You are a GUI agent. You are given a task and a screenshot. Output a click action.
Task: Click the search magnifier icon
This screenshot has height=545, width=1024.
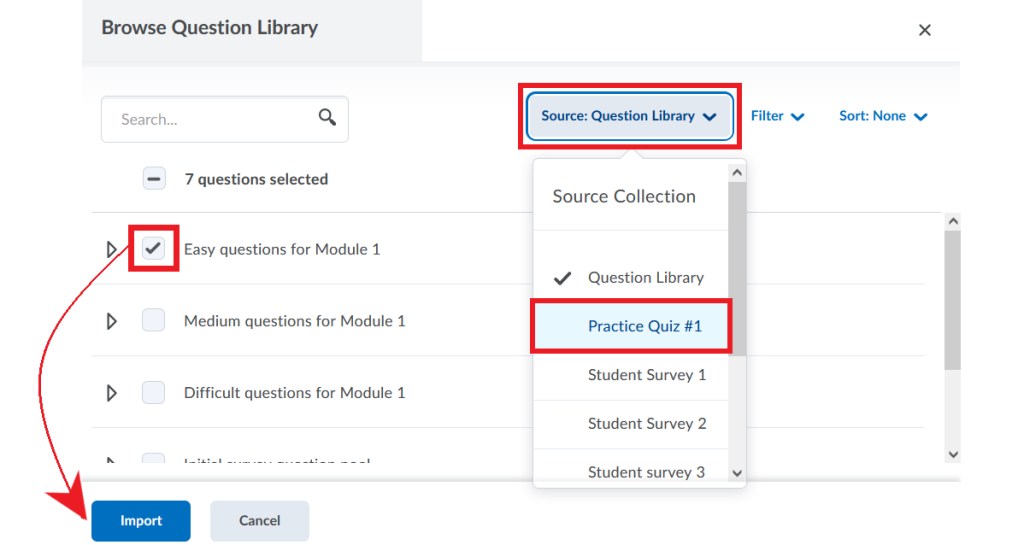pyautogui.click(x=327, y=117)
